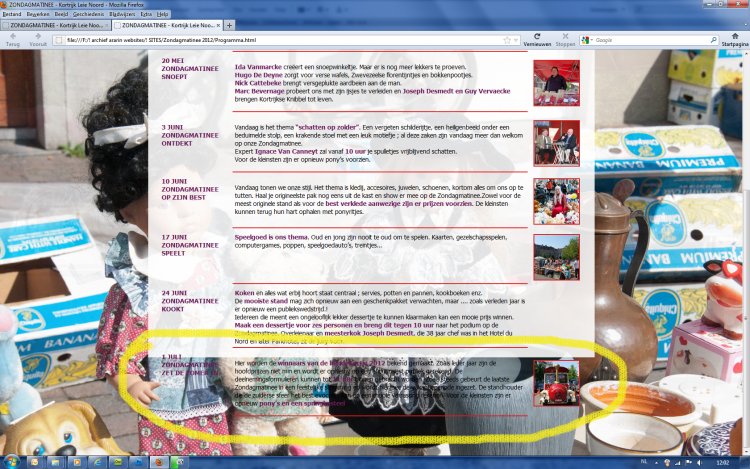Click 'Speelgoed is ons thema'

[271, 237]
